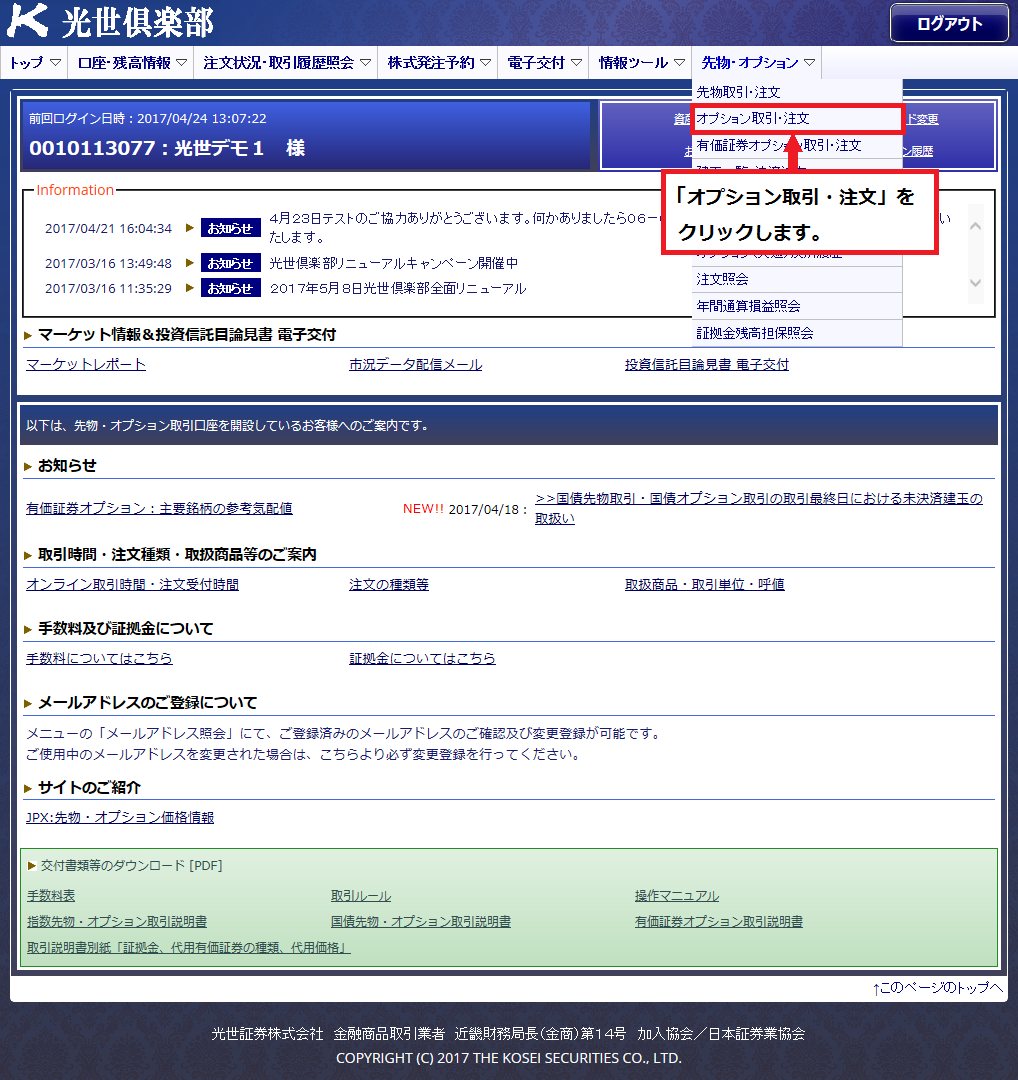Click triangle beside 取引時間・注文種類 heading

pyautogui.click(x=28, y=555)
